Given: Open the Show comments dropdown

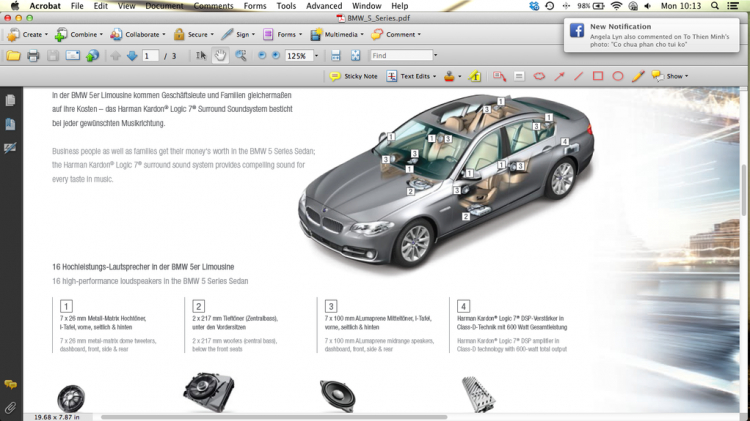Looking at the screenshot, I should (670, 76).
